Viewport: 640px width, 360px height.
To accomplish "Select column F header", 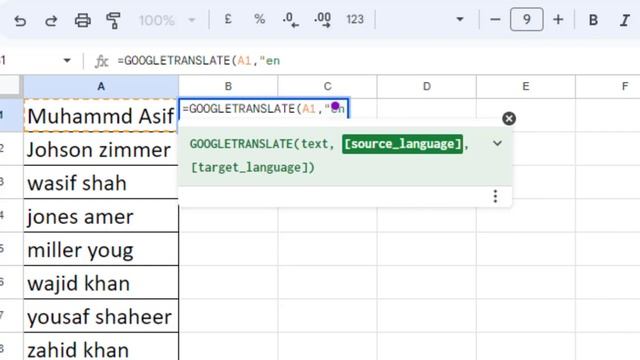I will click(608, 86).
